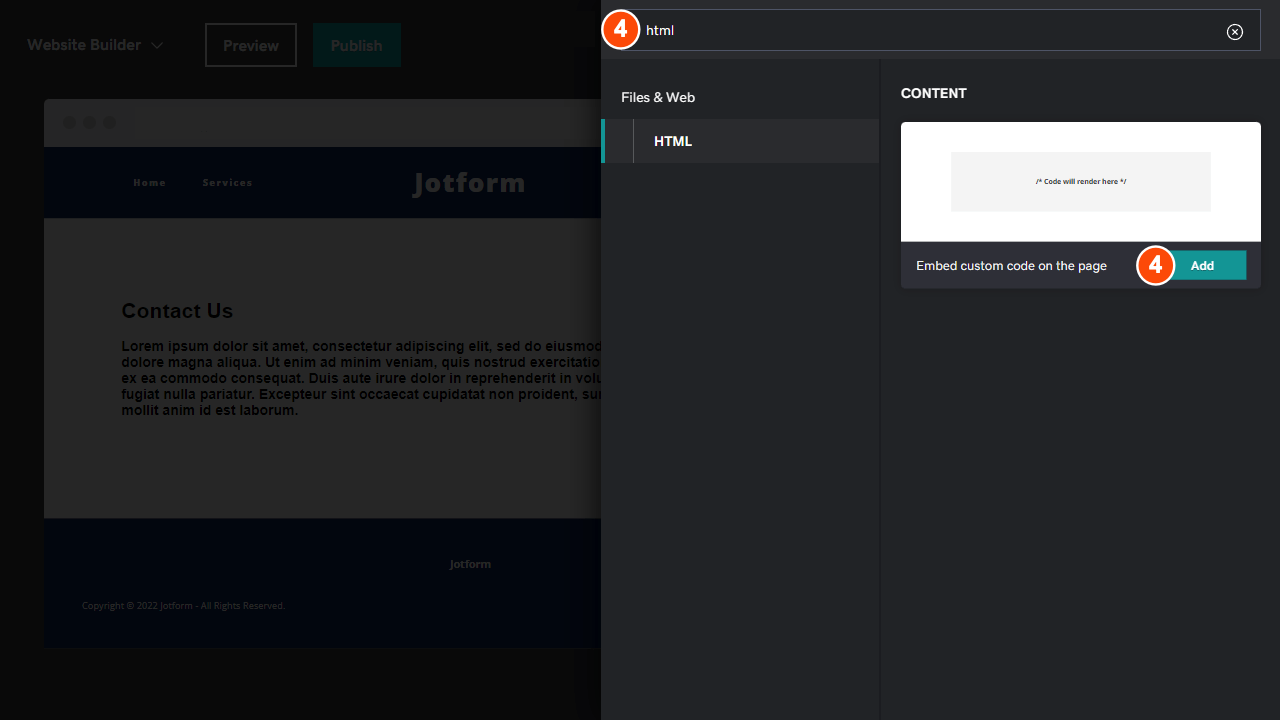Open the Home nav link in preview
The image size is (1280, 720).
150,183
